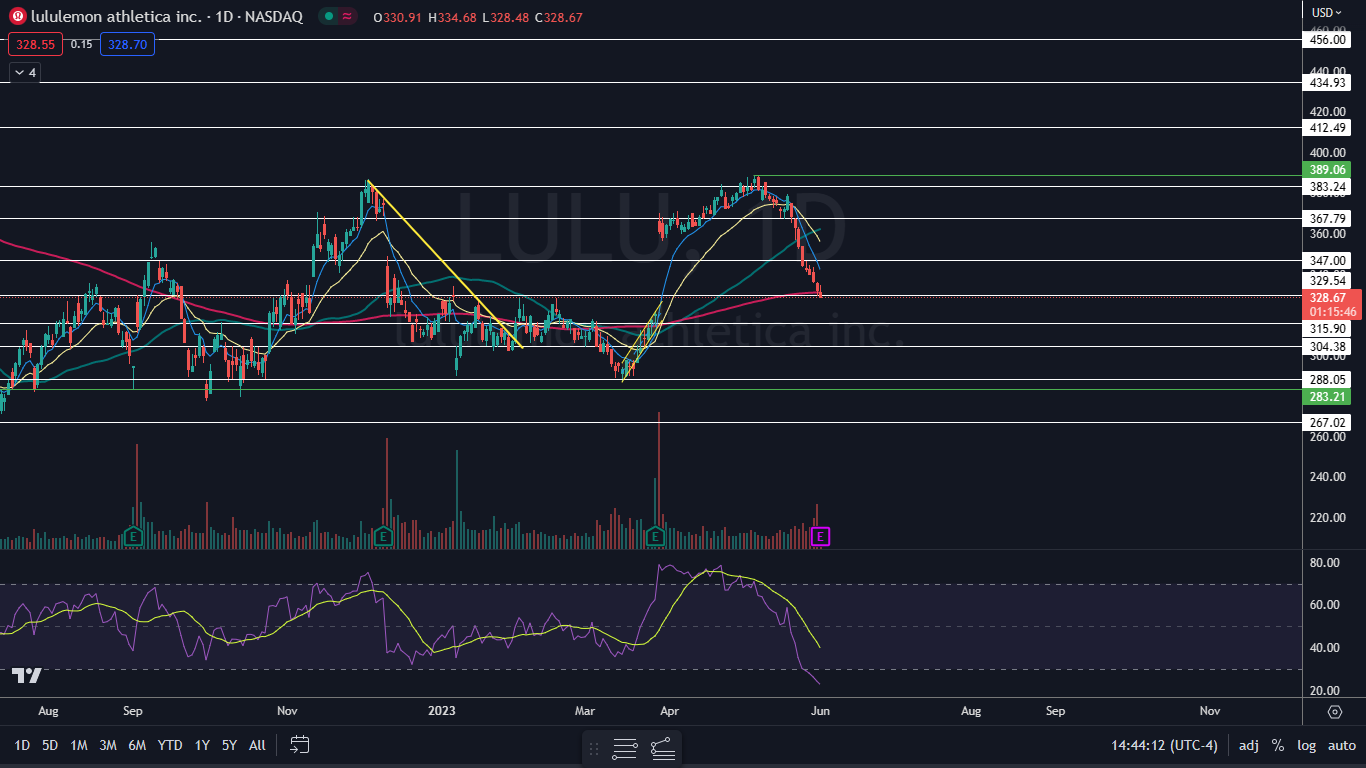
Task: Click the RSI 80.00 scale label
Action: (1325, 563)
